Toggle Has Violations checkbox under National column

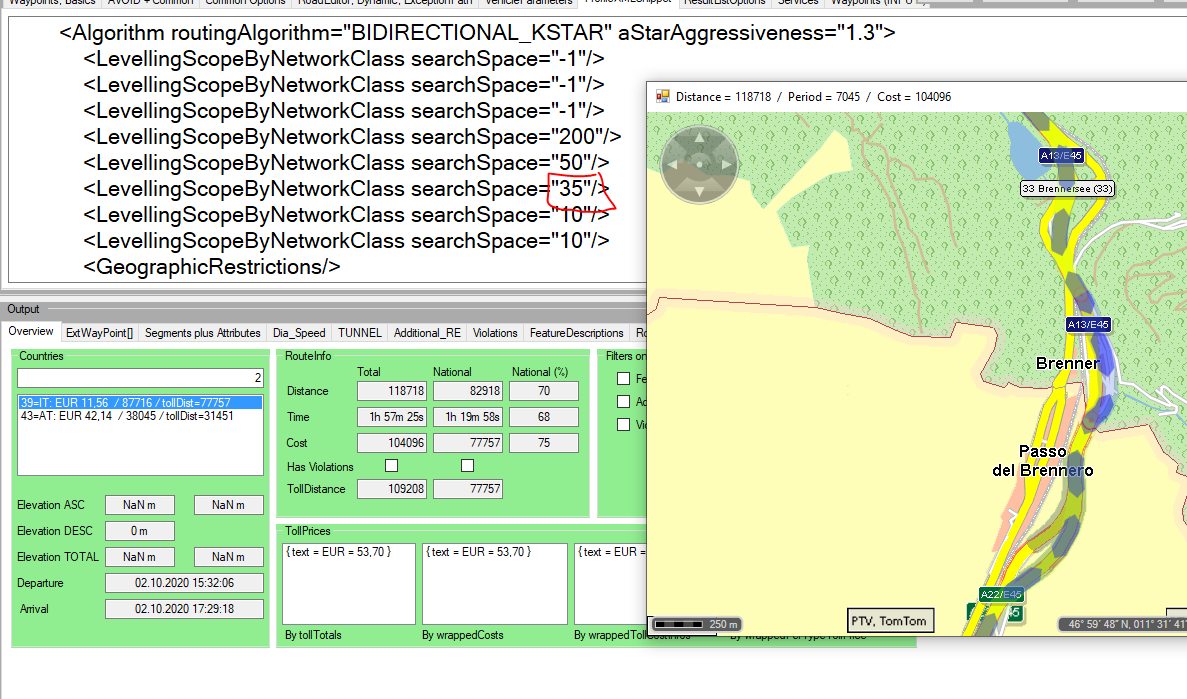467,465
